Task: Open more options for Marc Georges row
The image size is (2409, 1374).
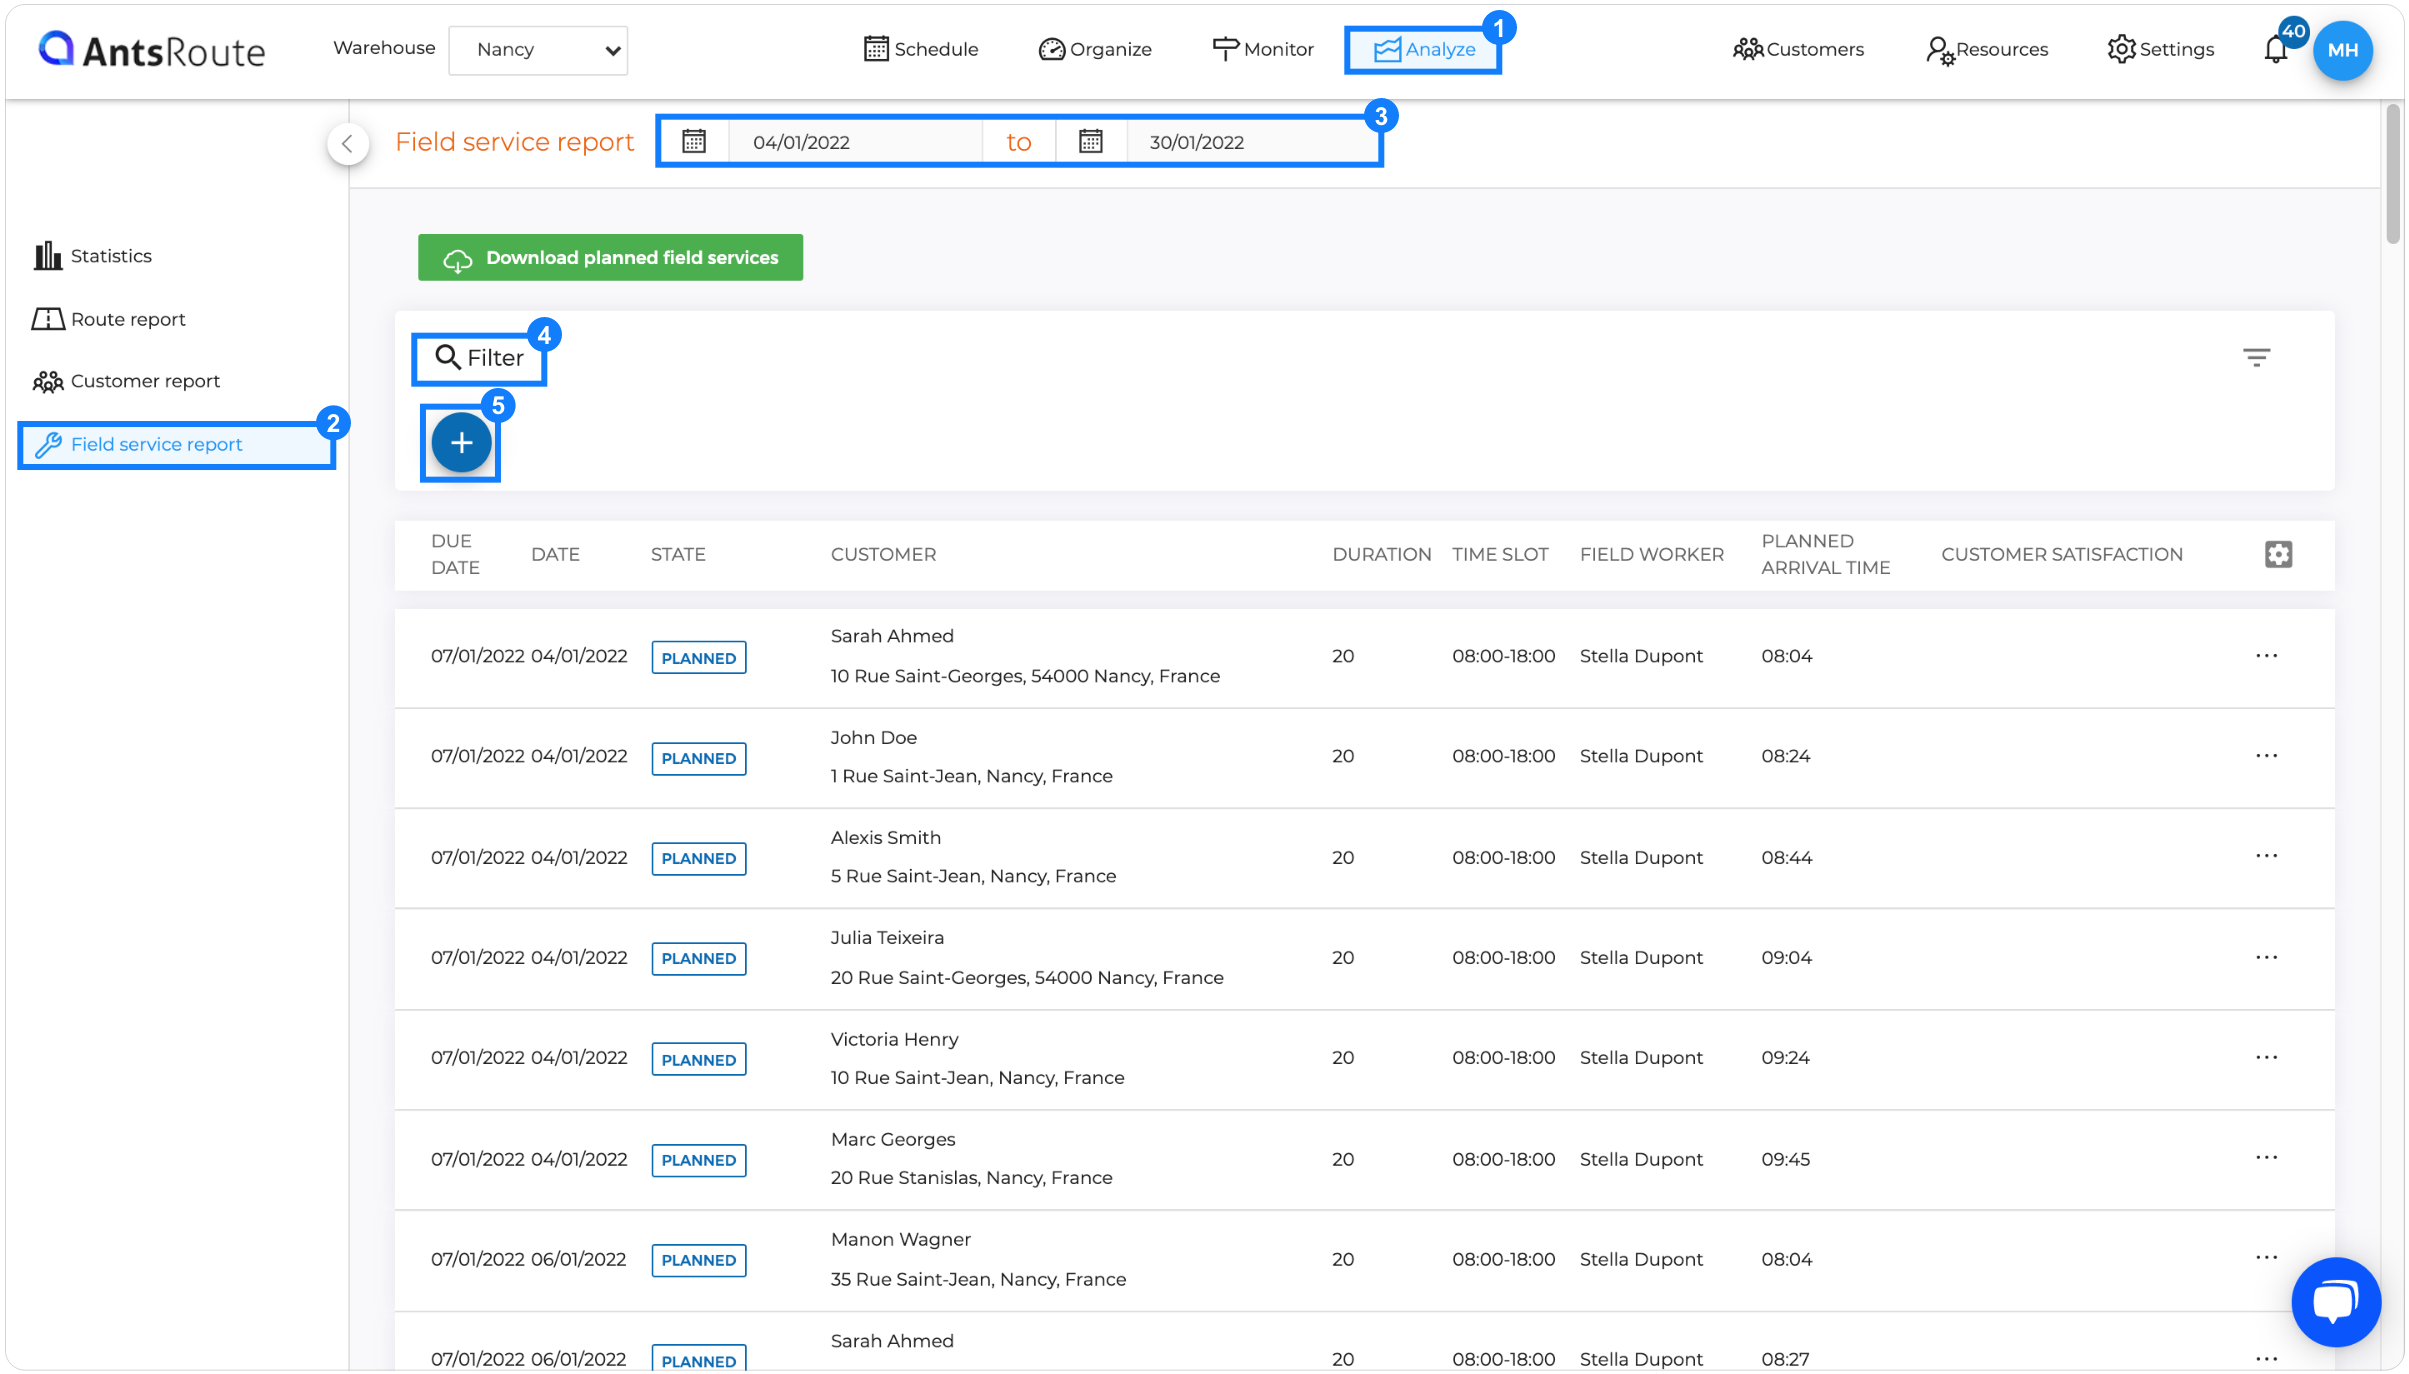Action: point(2266,1158)
